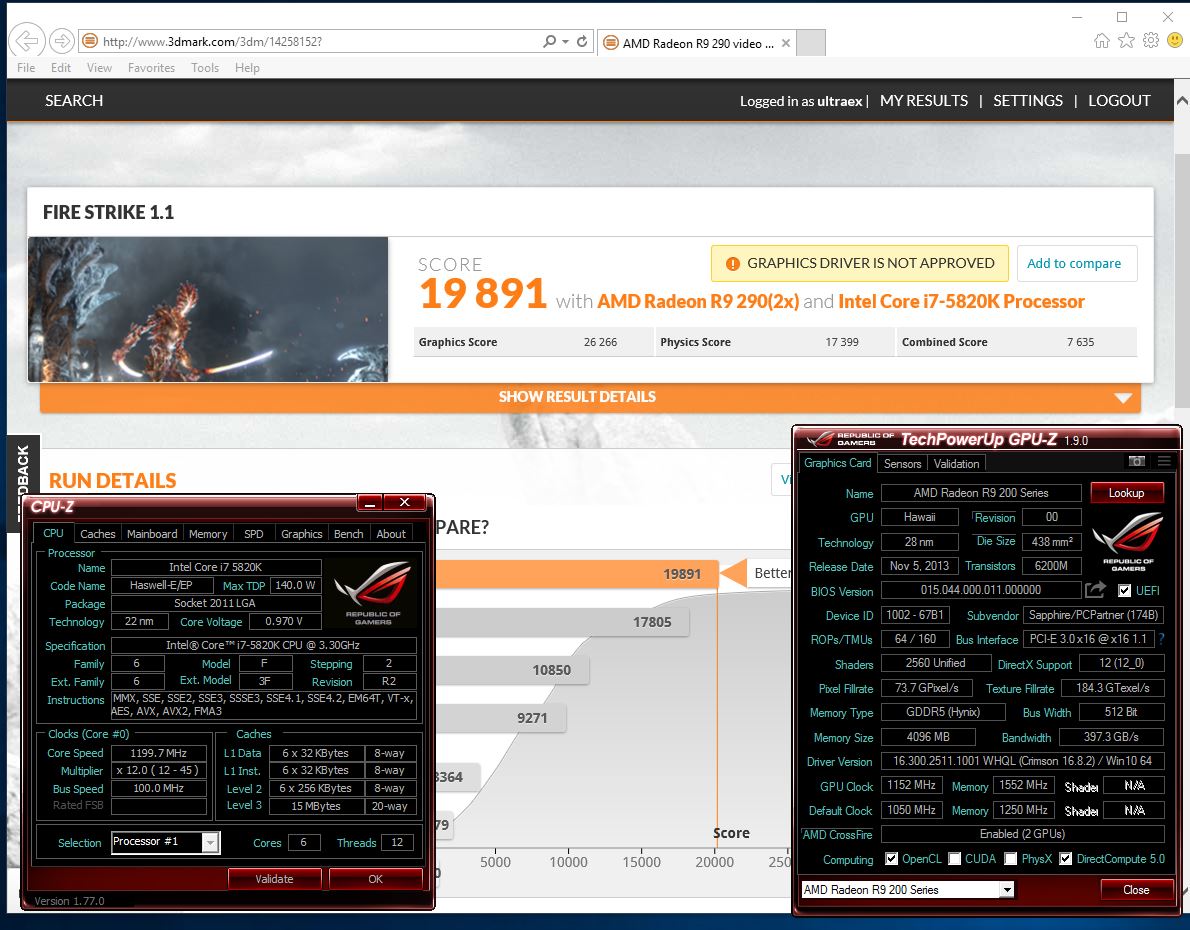Open the browser Help menu
The height and width of the screenshot is (930, 1190).
tap(247, 68)
